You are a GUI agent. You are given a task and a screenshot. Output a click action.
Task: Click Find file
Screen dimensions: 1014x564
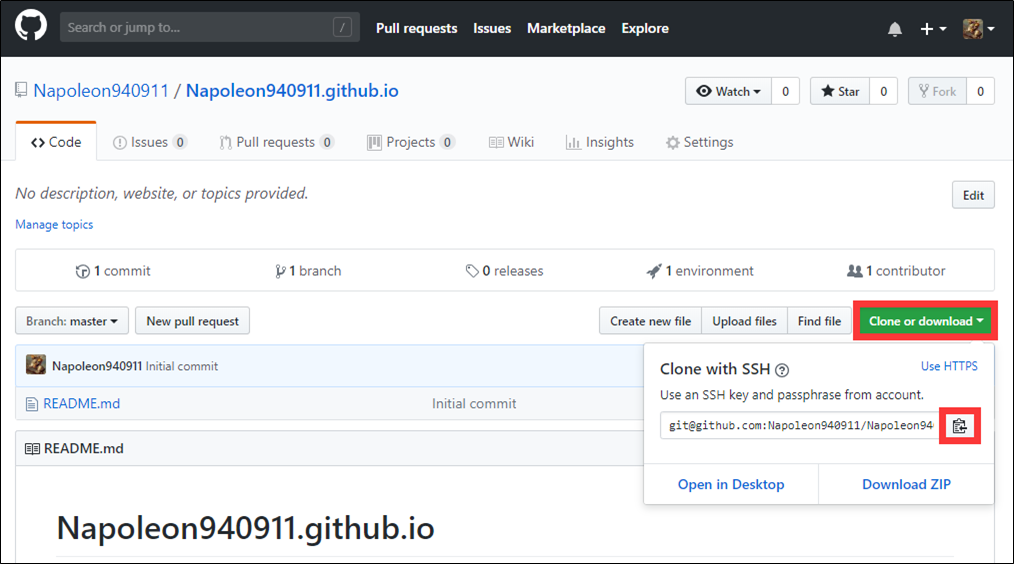point(819,321)
